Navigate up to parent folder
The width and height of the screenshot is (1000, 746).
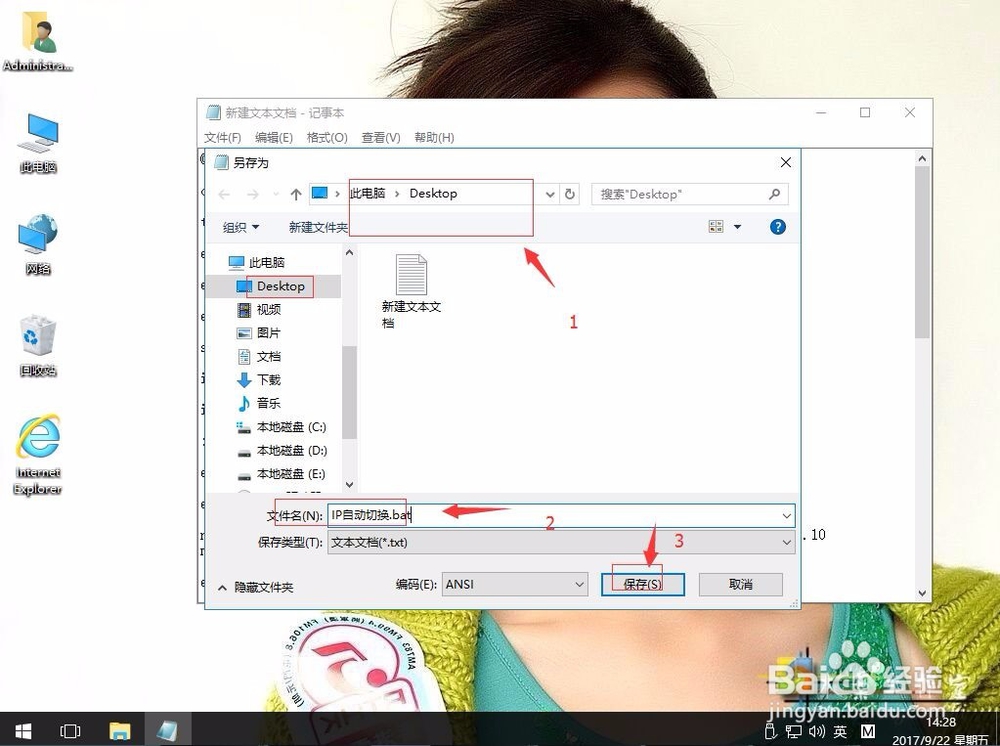(x=295, y=194)
